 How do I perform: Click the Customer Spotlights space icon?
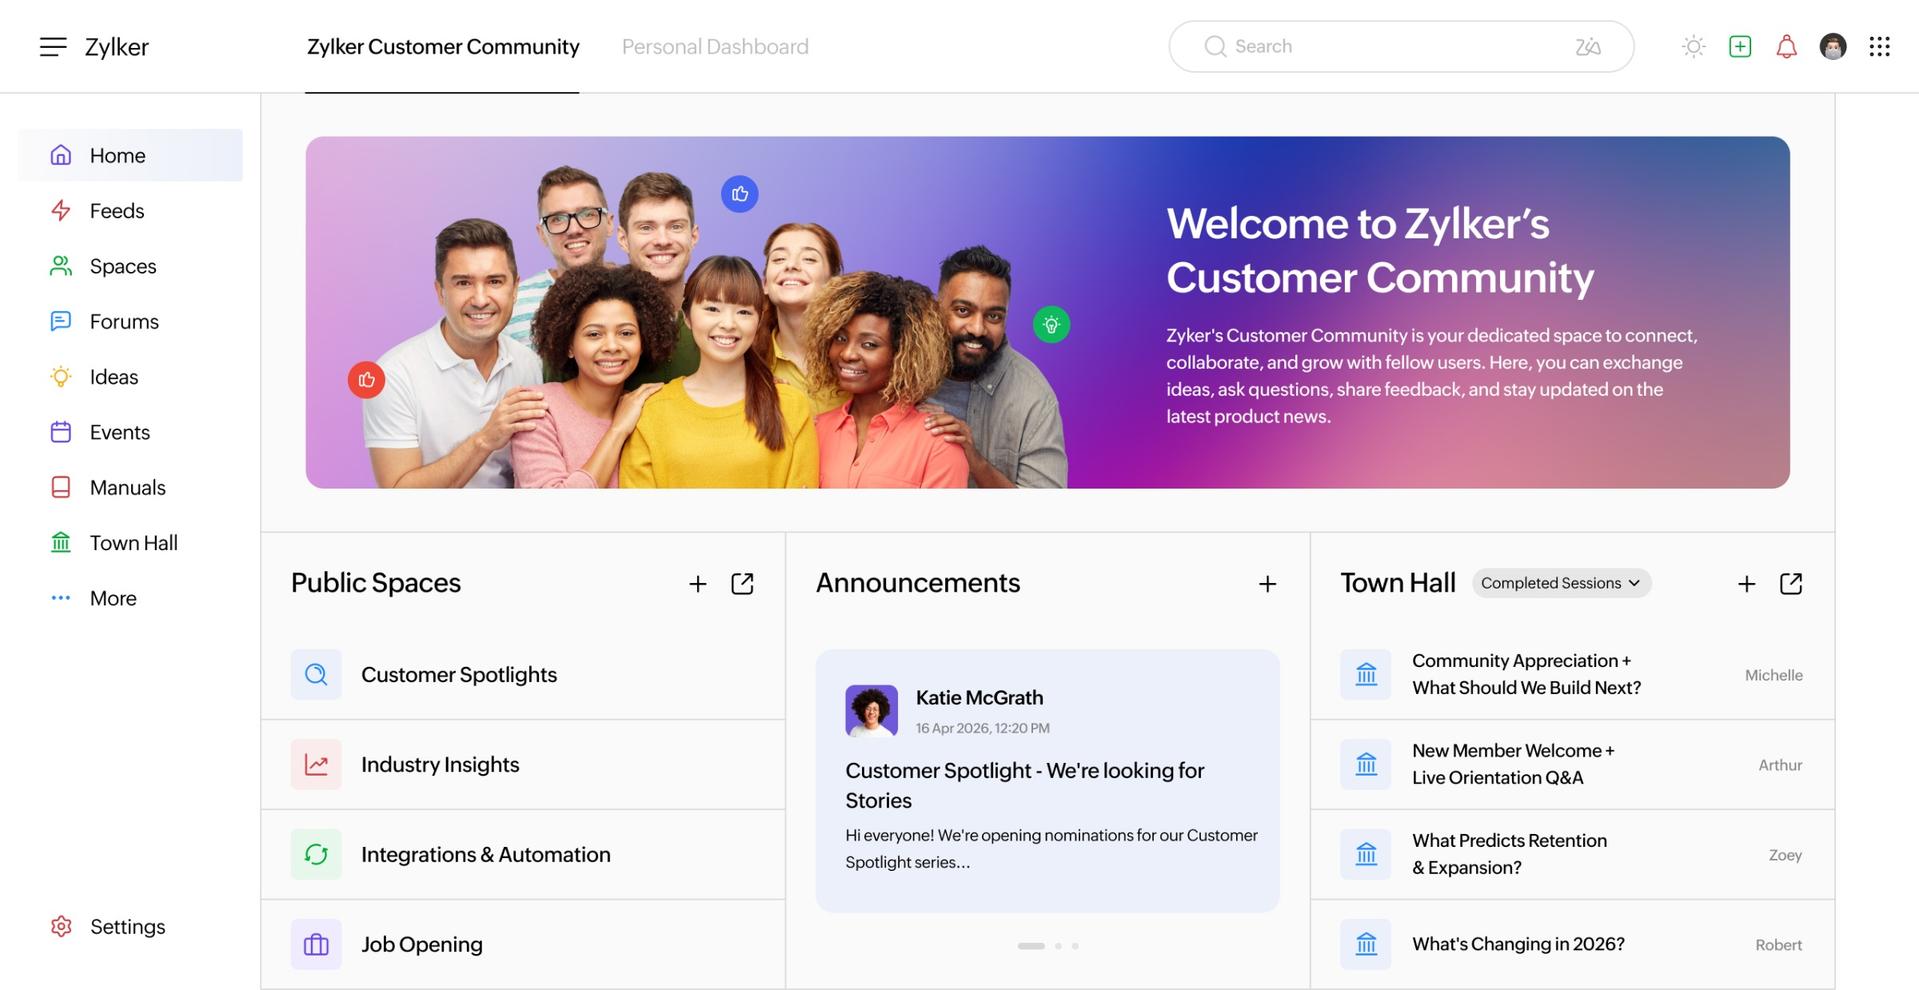pos(316,674)
